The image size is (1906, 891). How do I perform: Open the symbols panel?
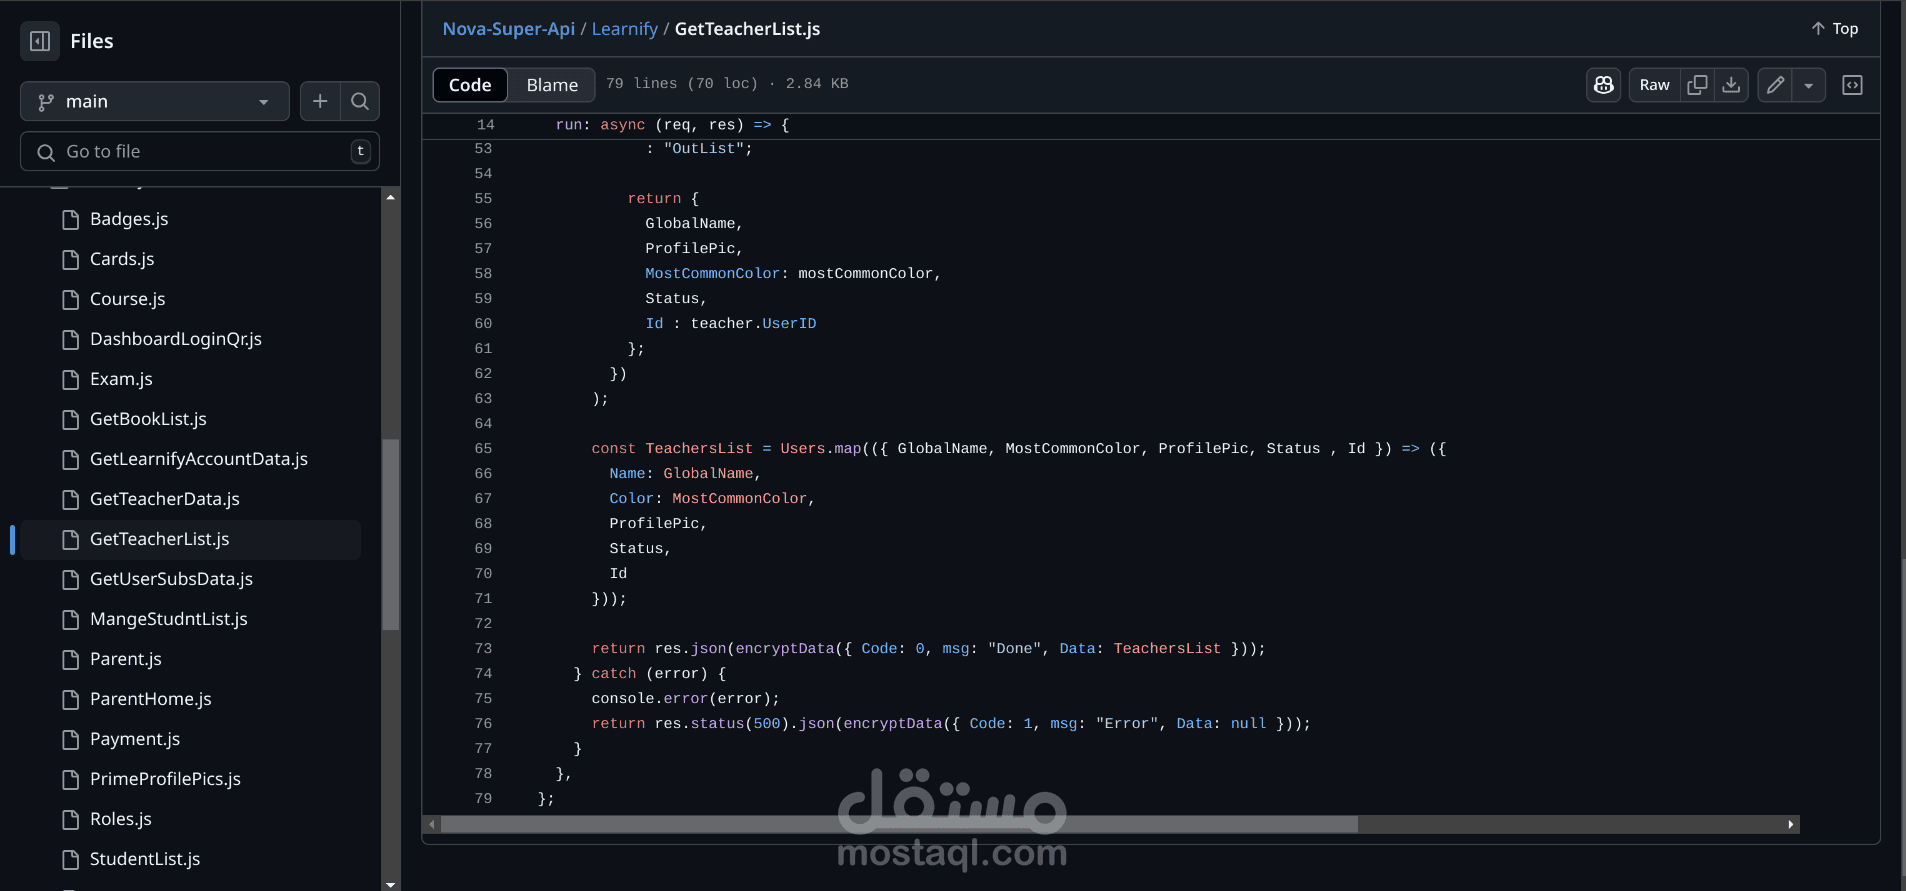pos(1852,85)
